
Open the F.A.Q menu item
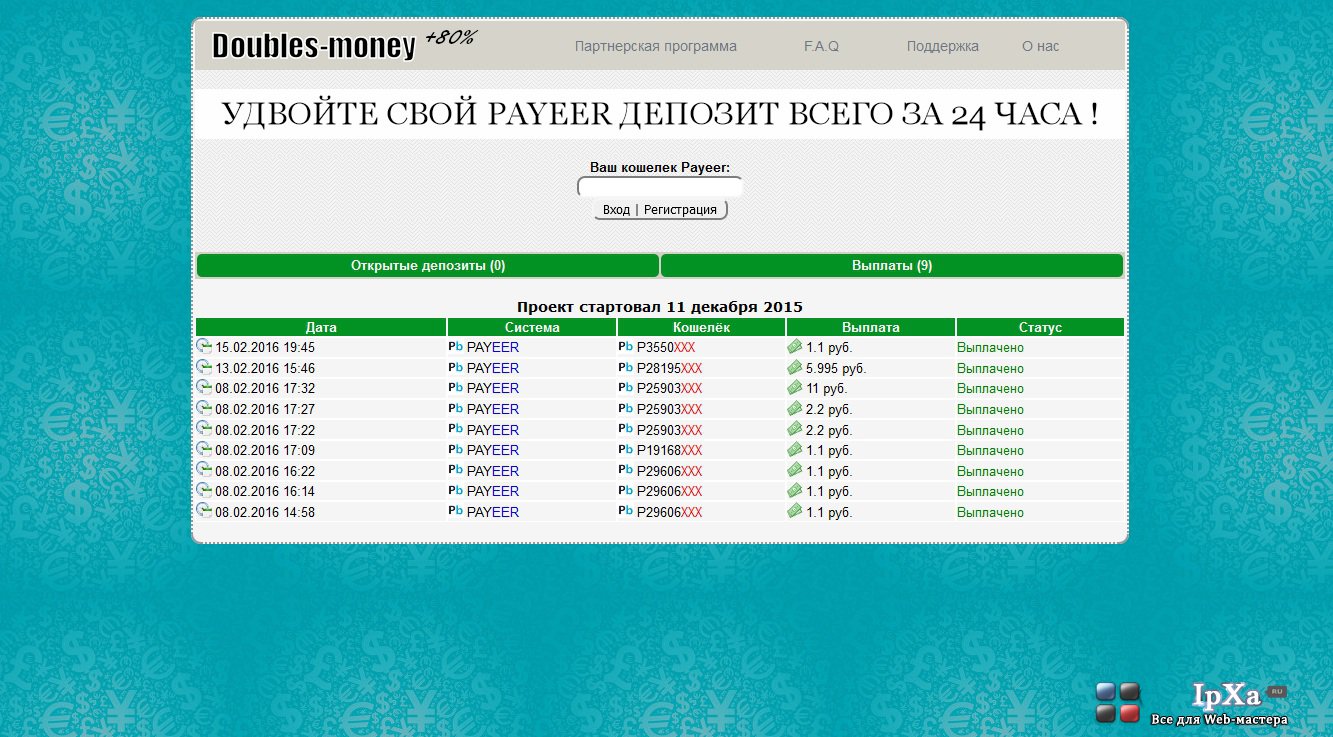821,46
